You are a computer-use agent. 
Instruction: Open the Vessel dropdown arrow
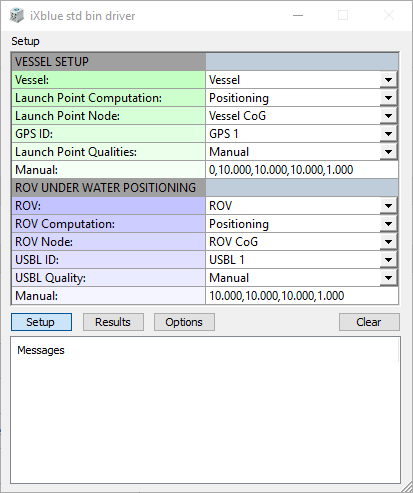pyautogui.click(x=388, y=80)
